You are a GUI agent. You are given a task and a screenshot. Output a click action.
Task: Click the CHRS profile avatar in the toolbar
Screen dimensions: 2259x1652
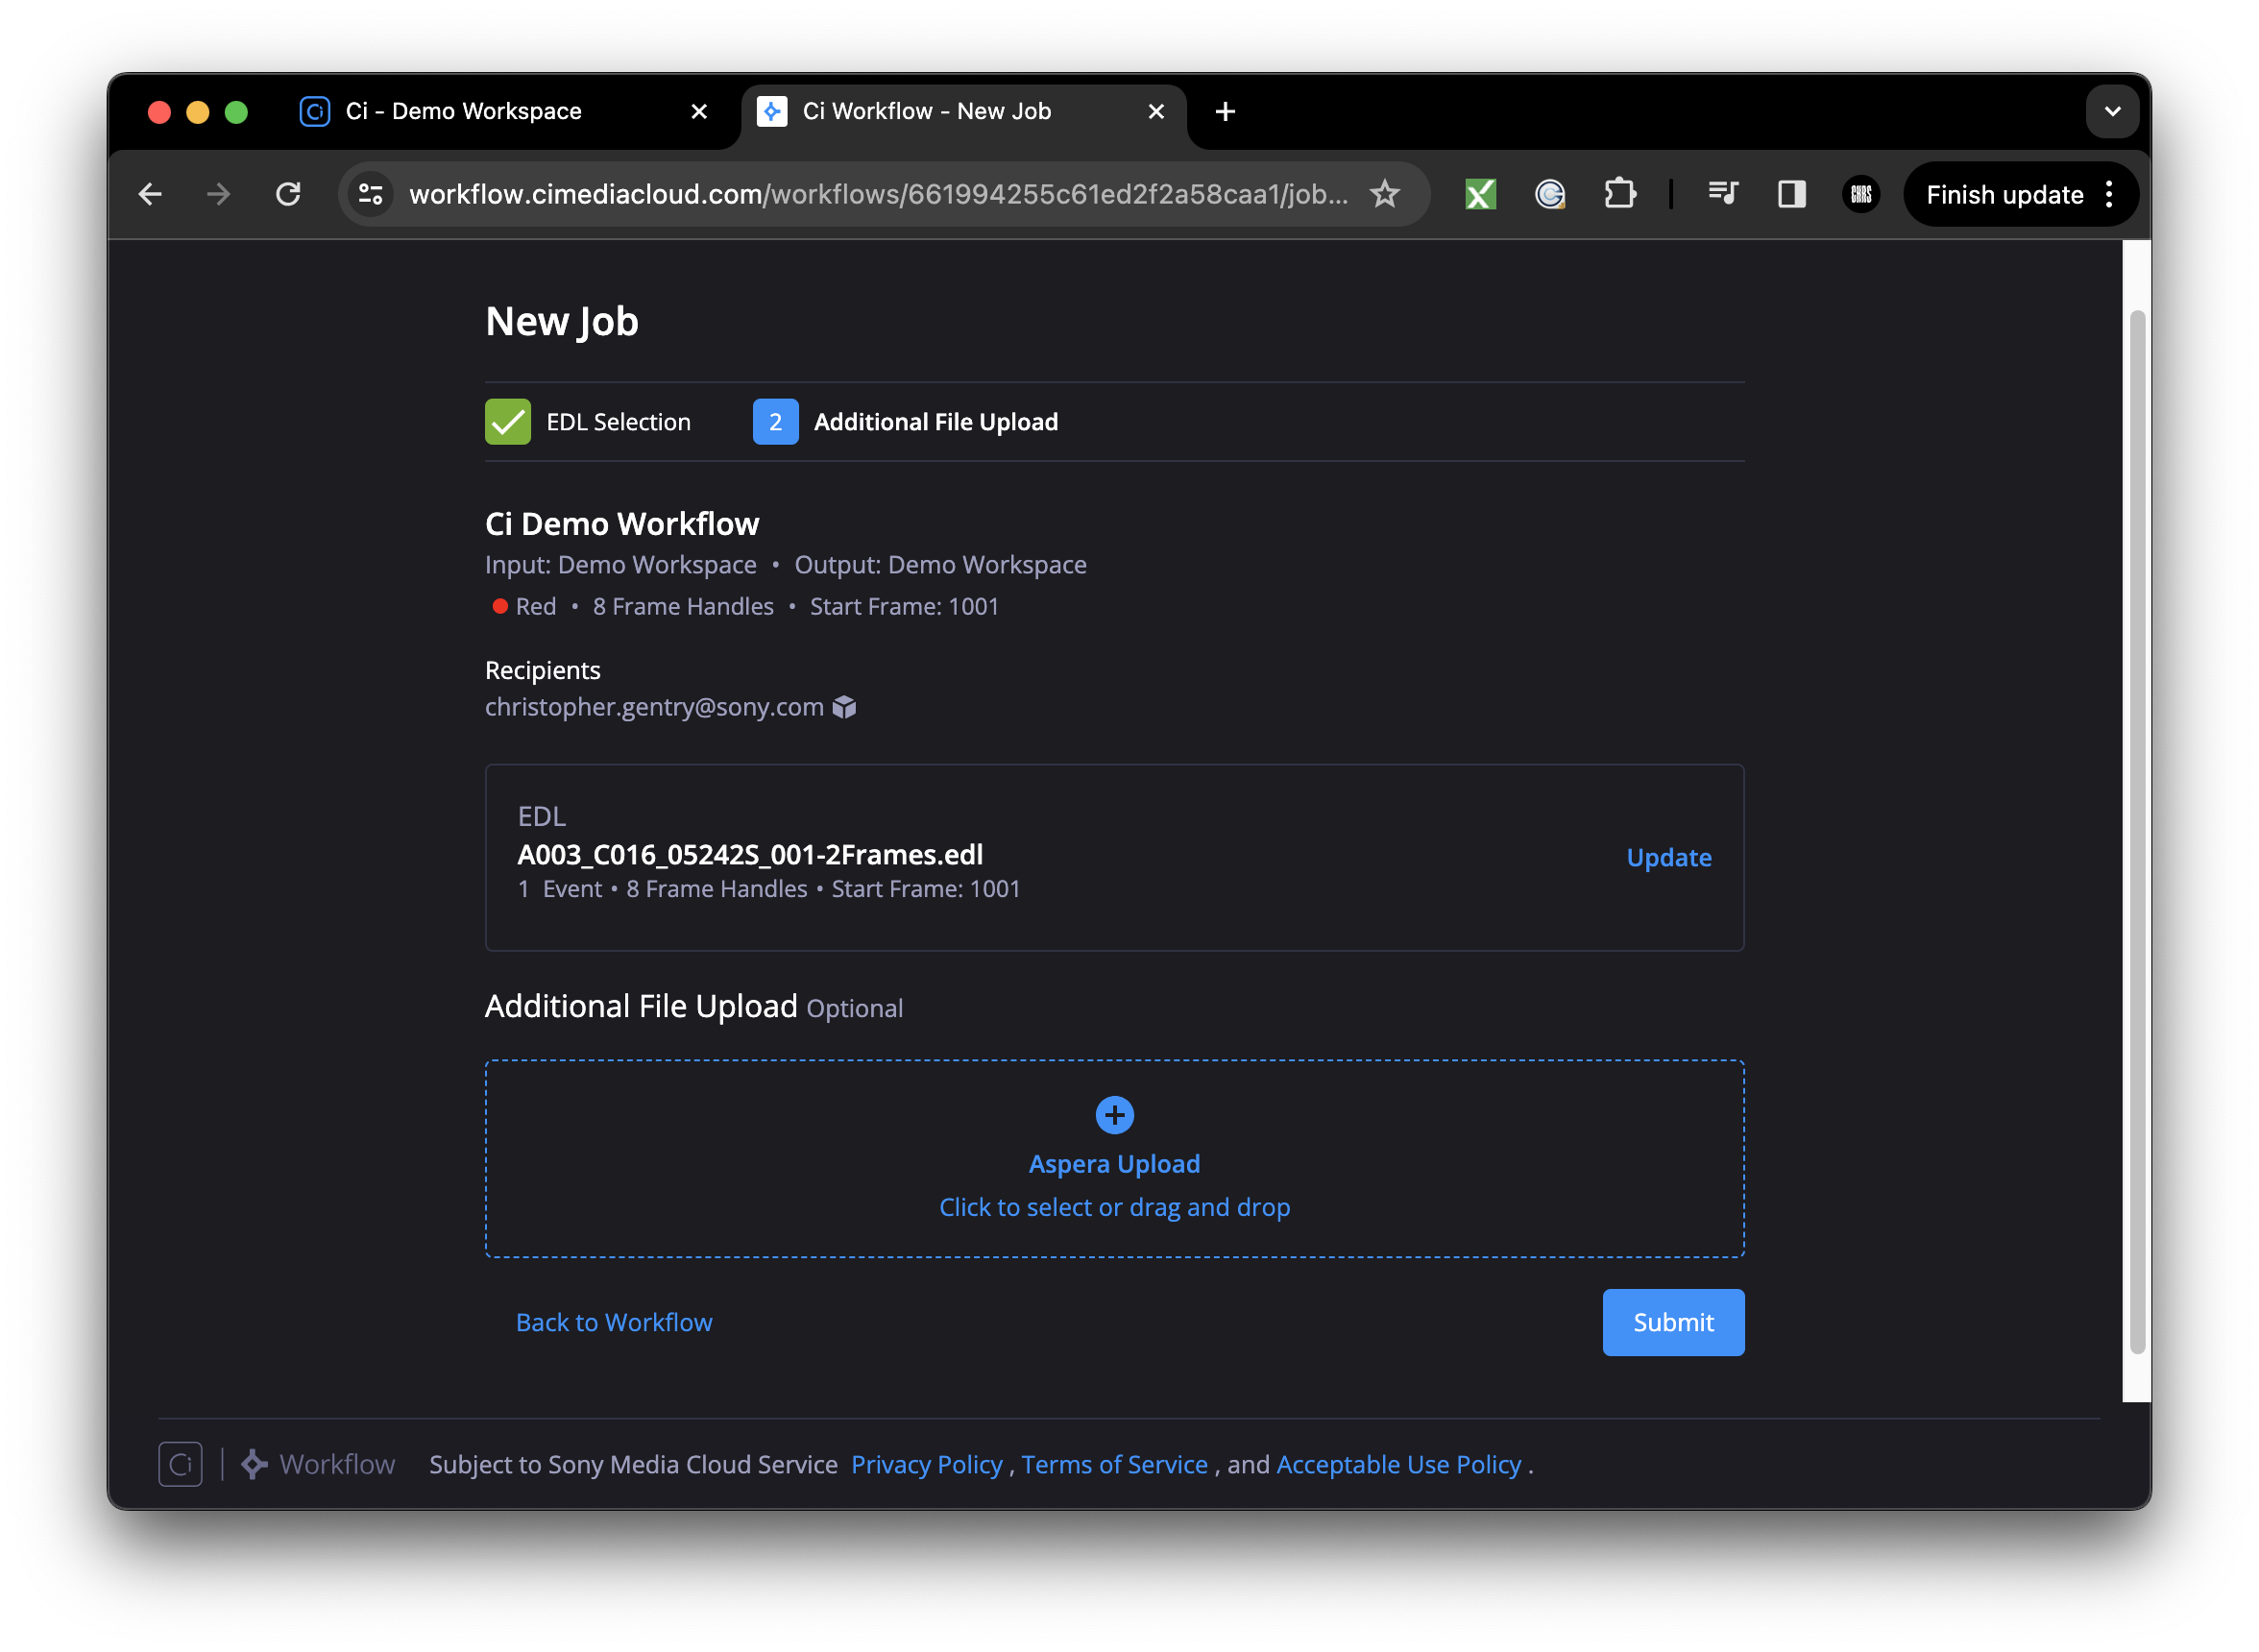[x=1860, y=194]
